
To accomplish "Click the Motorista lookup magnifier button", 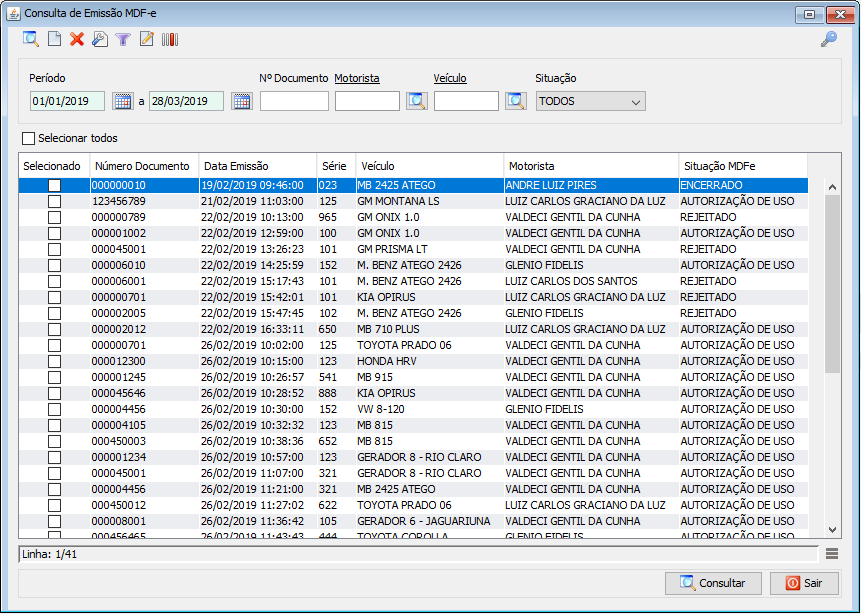I will point(417,101).
